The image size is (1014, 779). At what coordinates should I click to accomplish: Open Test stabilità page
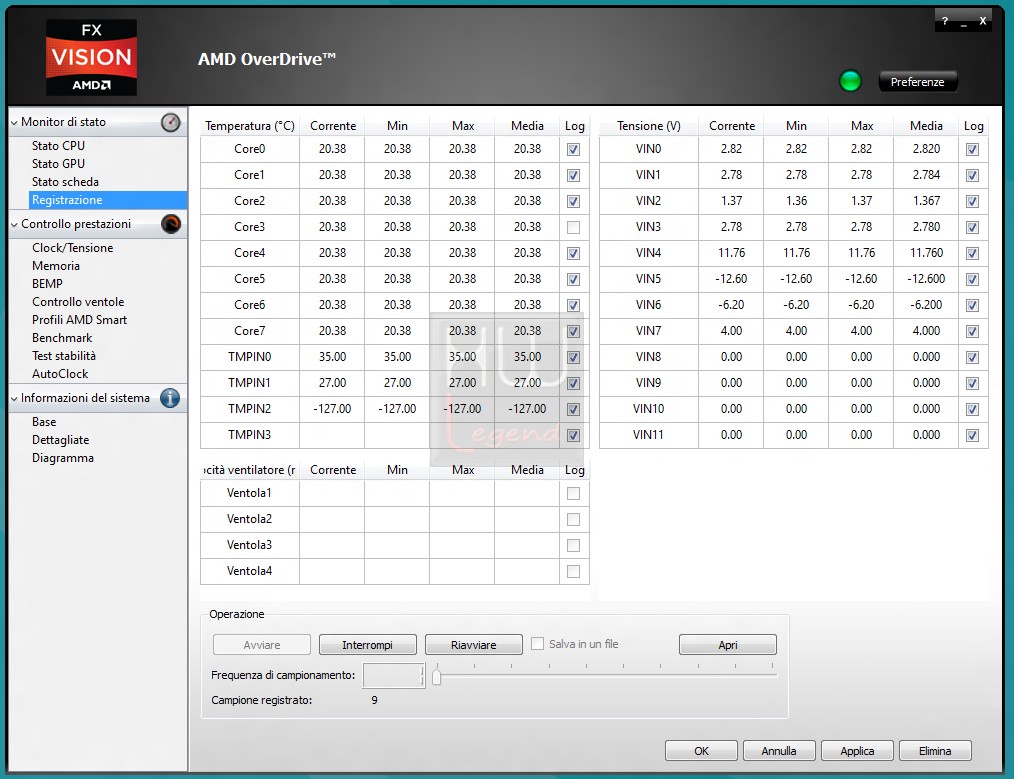click(x=63, y=356)
